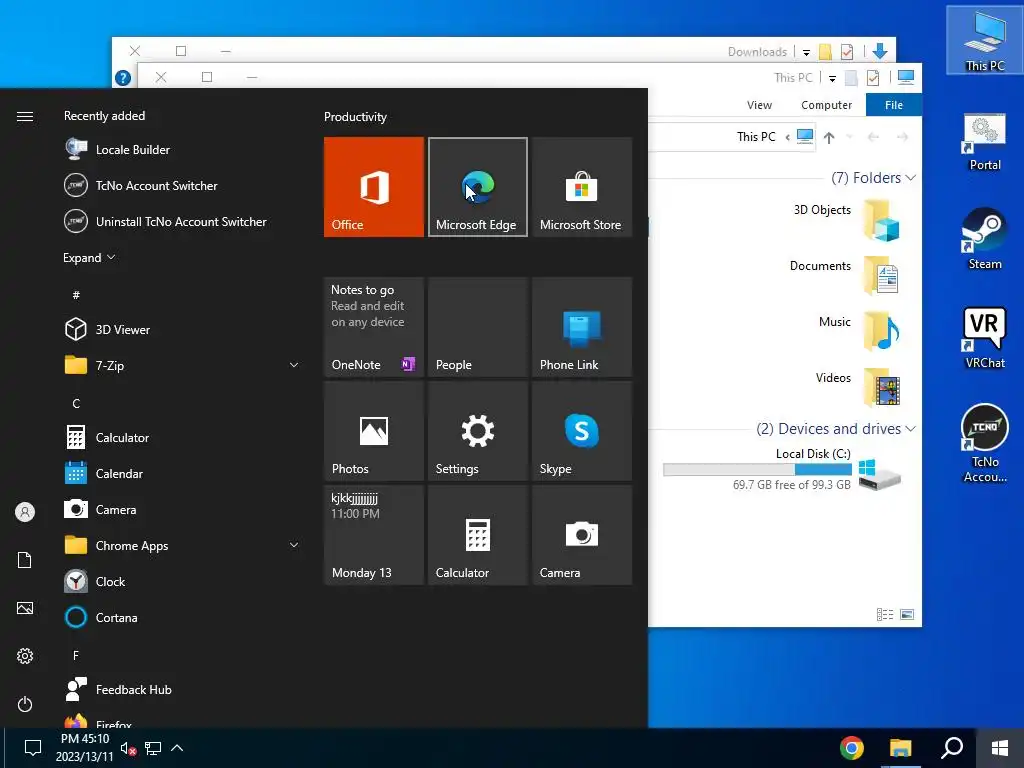Open Google Chrome from the taskbar
This screenshot has width=1024, height=768.
point(852,748)
